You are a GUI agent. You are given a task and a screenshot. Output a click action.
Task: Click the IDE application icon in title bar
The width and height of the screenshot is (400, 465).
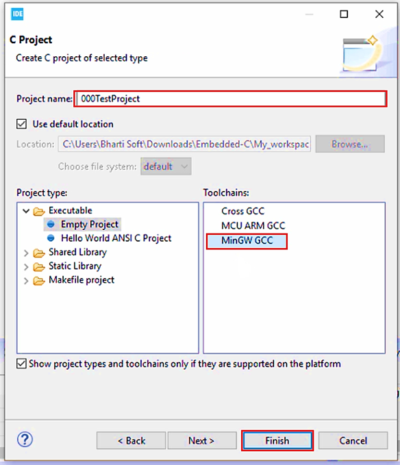17,14
